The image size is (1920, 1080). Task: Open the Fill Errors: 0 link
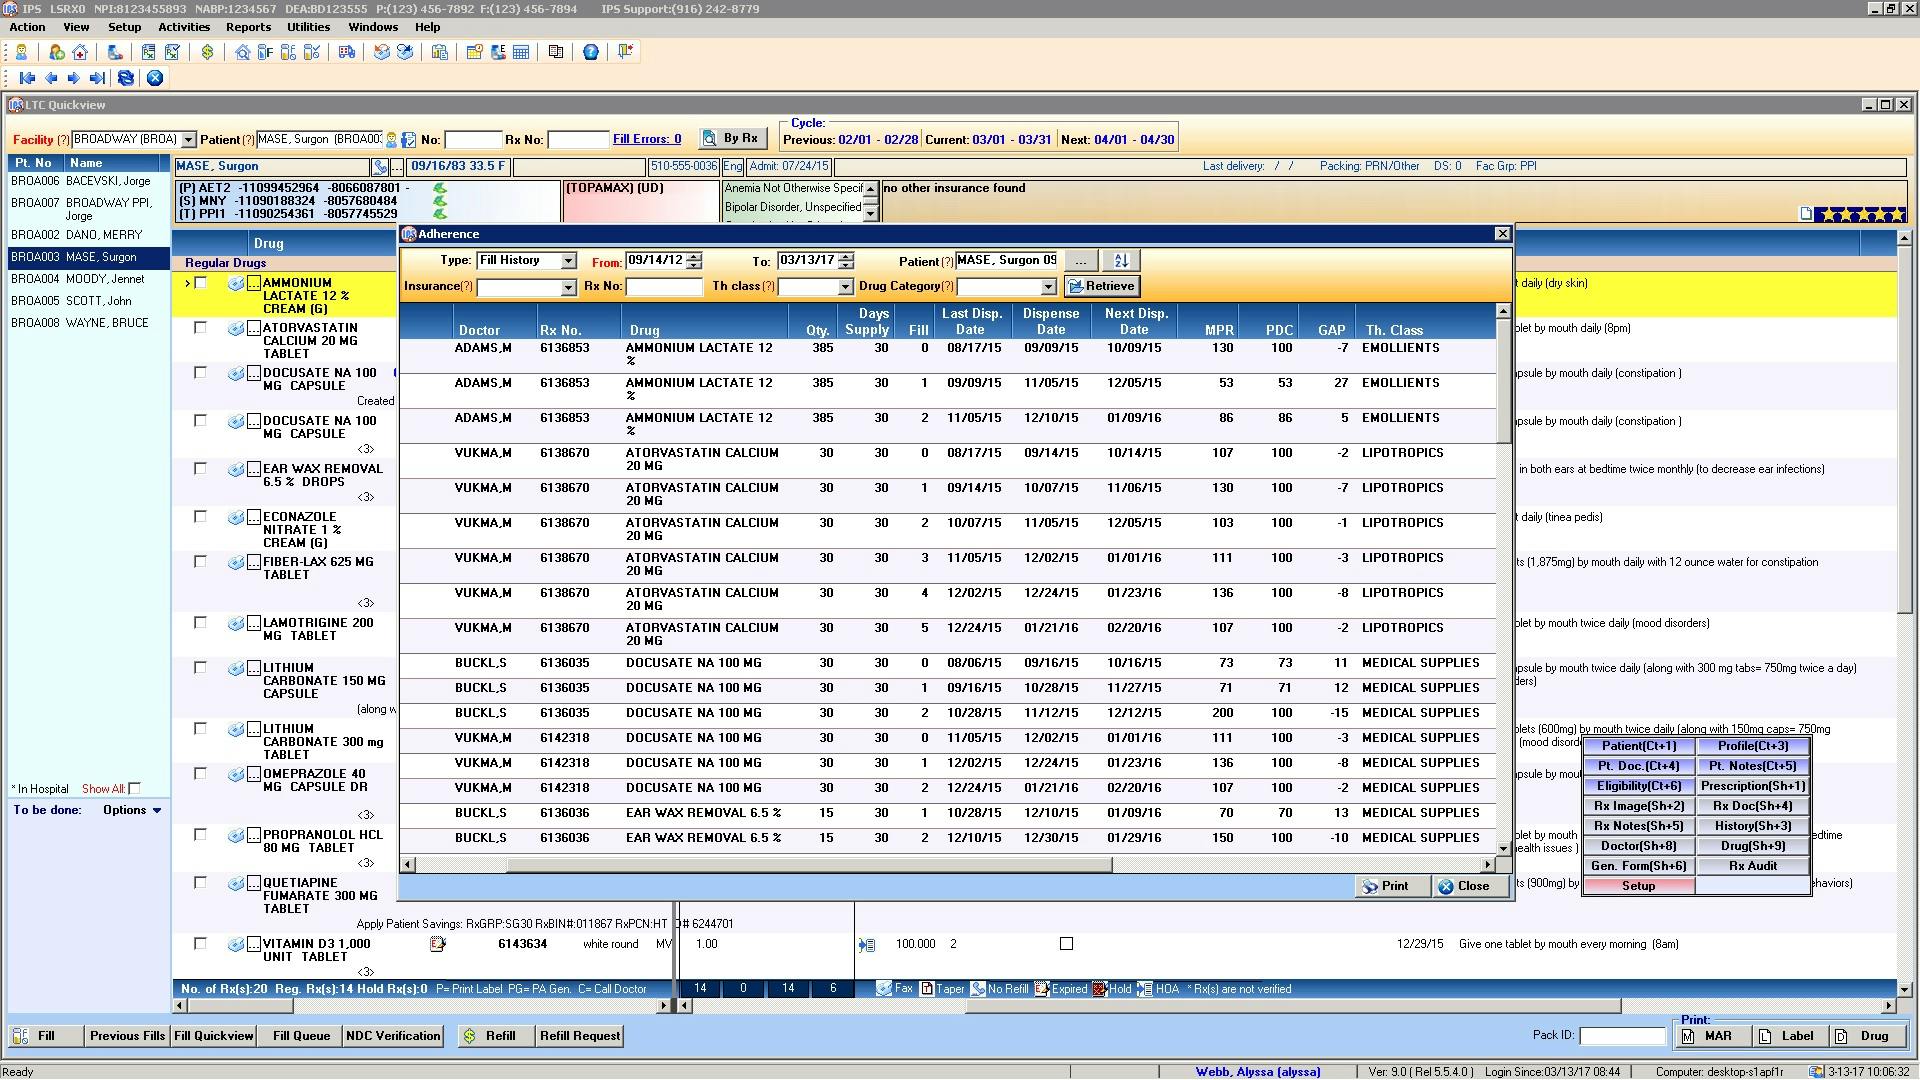click(646, 139)
